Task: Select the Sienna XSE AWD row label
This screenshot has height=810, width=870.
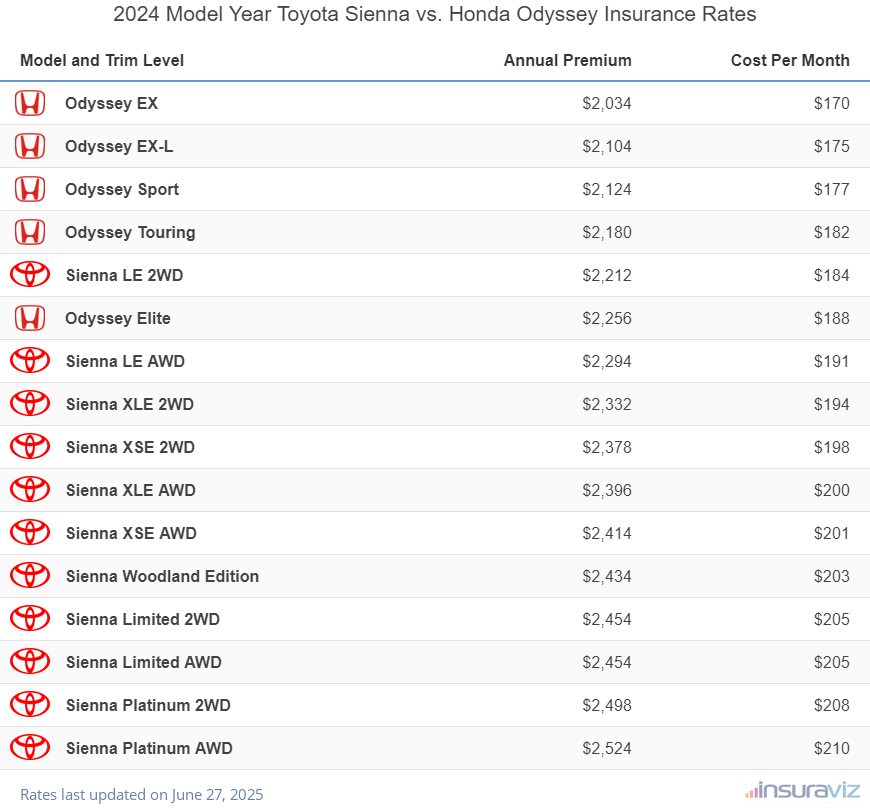Action: (131, 533)
